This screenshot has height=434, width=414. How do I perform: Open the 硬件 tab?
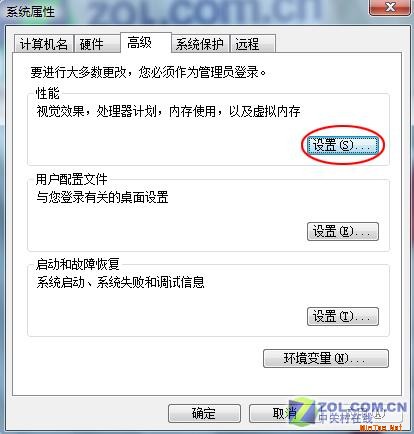click(x=97, y=44)
